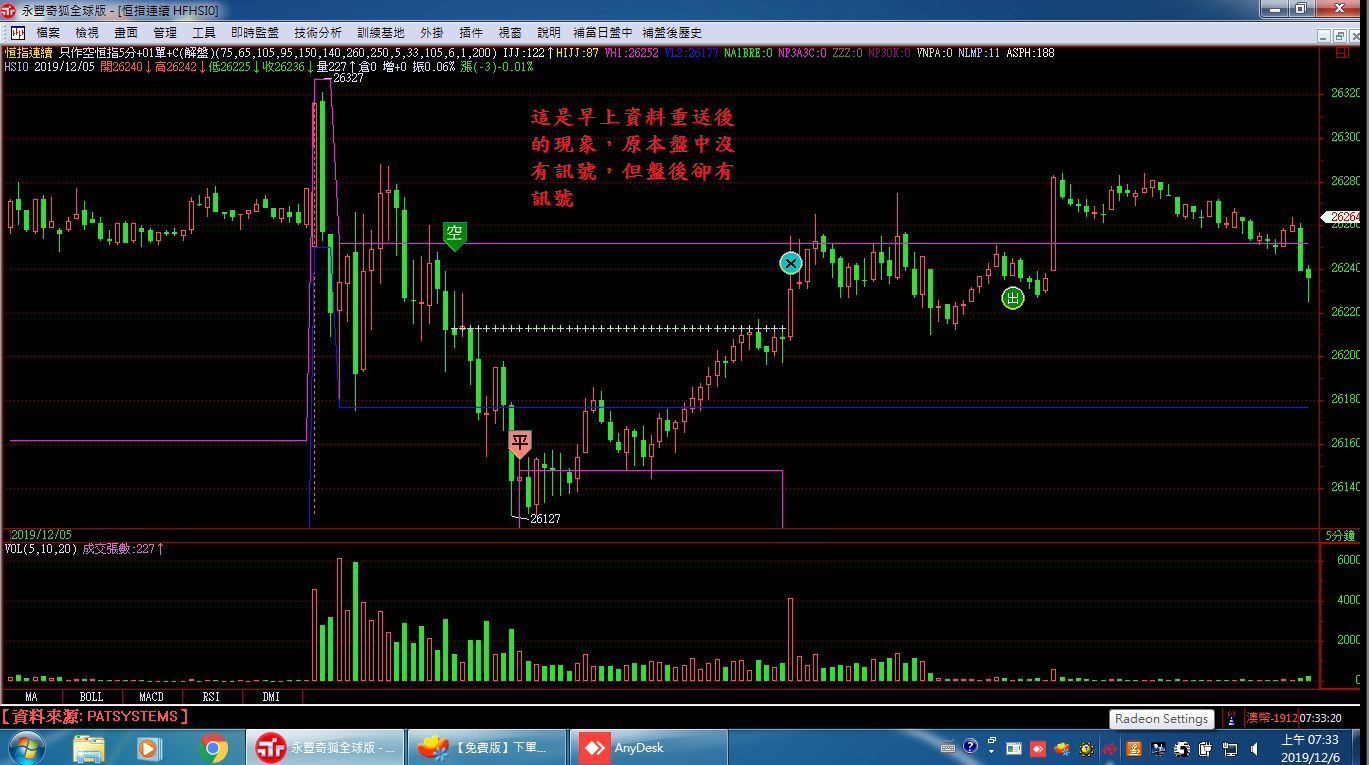Click the 26264 current price tag
The image size is (1369, 765).
coord(1341,216)
